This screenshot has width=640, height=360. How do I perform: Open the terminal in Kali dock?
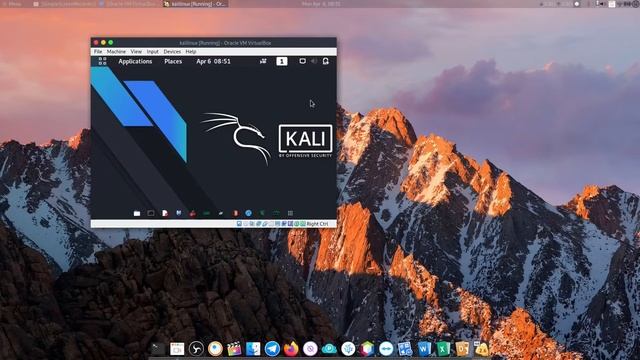pos(151,213)
